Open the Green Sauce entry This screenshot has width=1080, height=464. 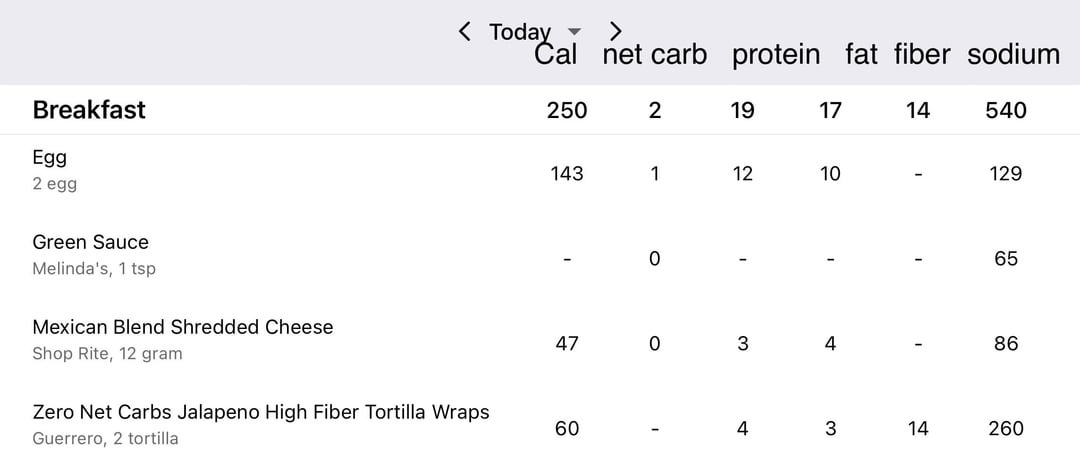pos(90,242)
